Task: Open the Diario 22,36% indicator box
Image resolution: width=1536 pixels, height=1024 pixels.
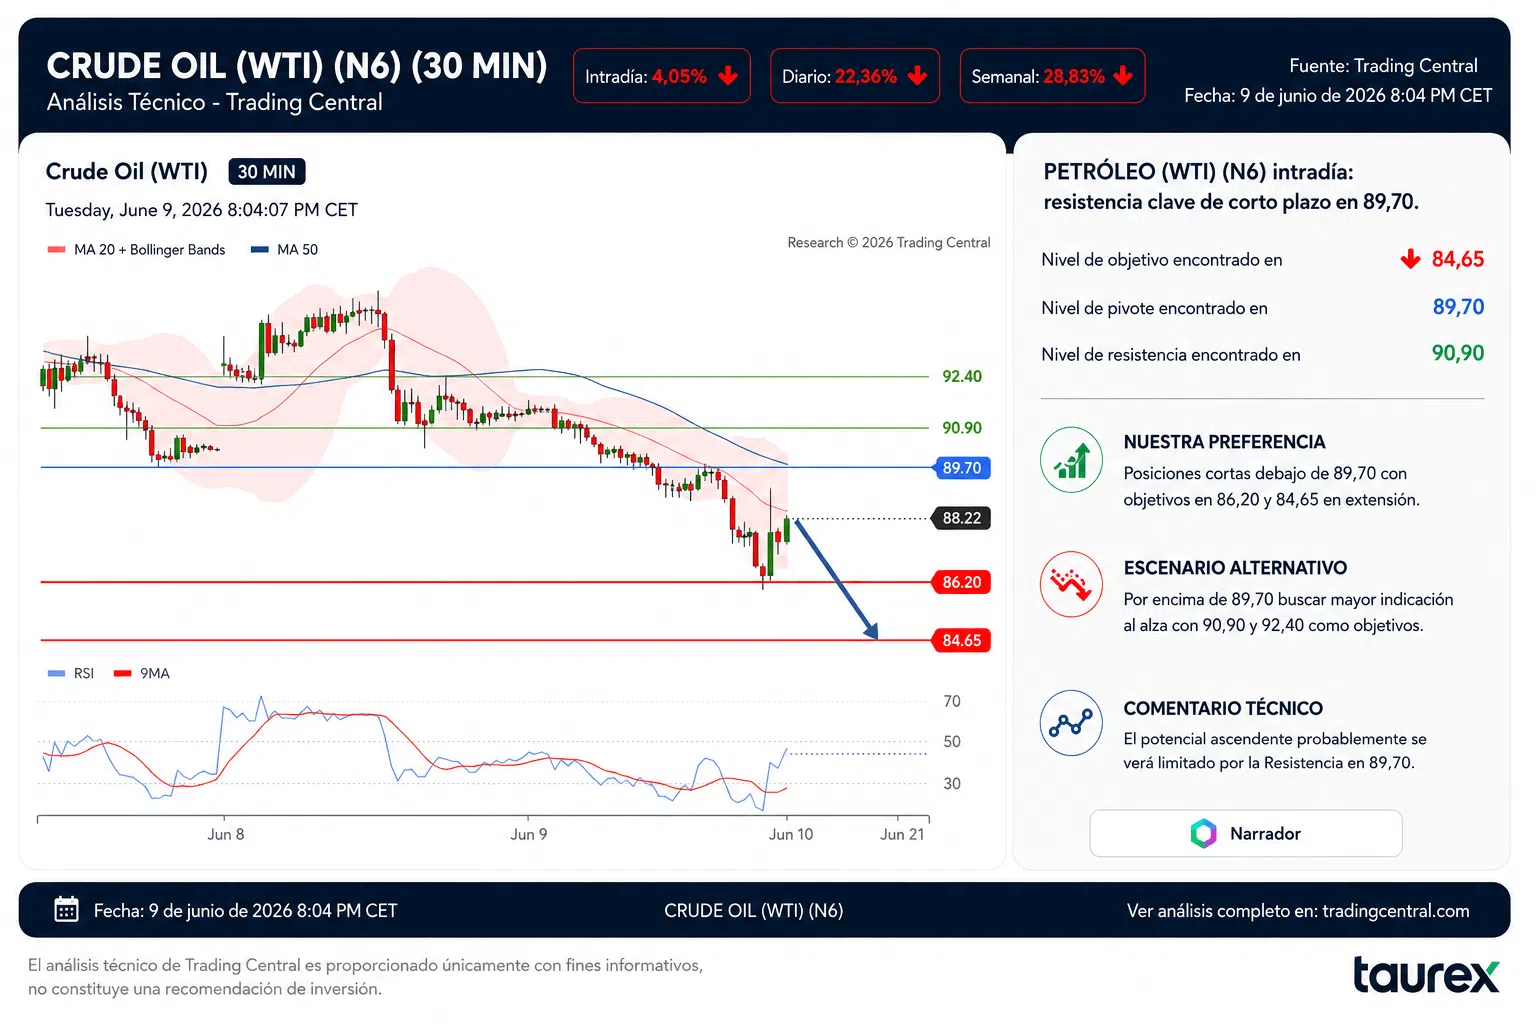Action: click(855, 76)
